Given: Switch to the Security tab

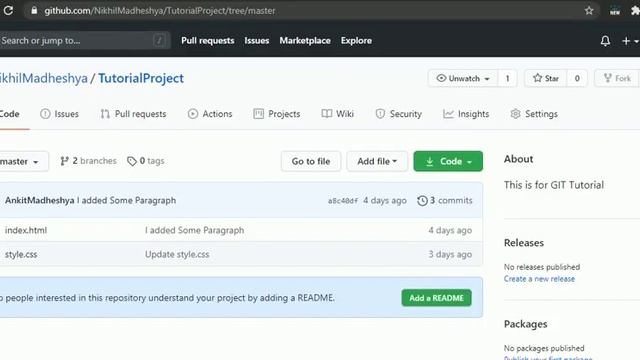Looking at the screenshot, I should pos(398,114).
